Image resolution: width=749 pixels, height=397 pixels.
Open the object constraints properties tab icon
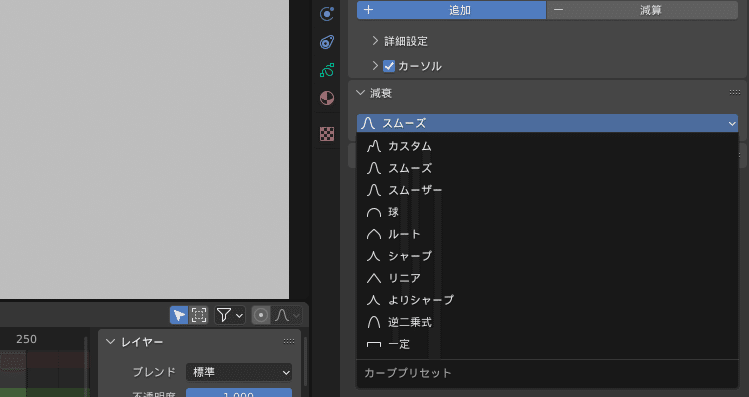(327, 43)
